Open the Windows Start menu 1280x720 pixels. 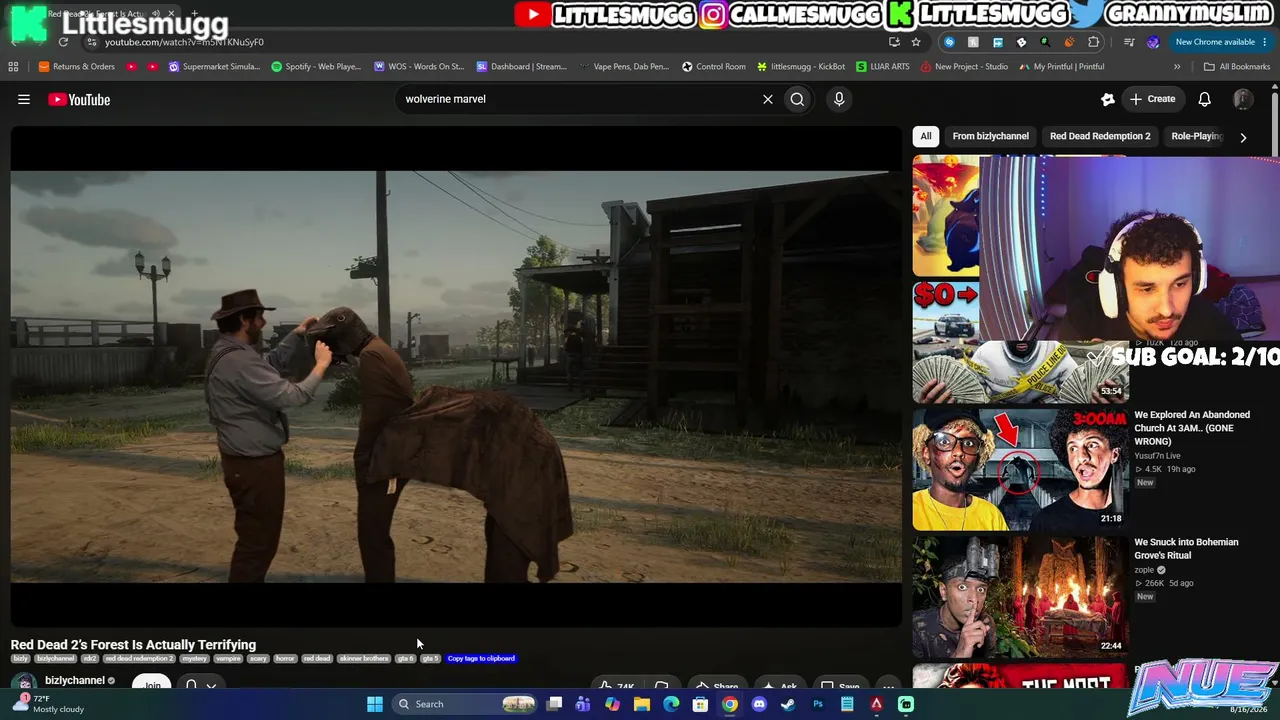click(x=375, y=704)
